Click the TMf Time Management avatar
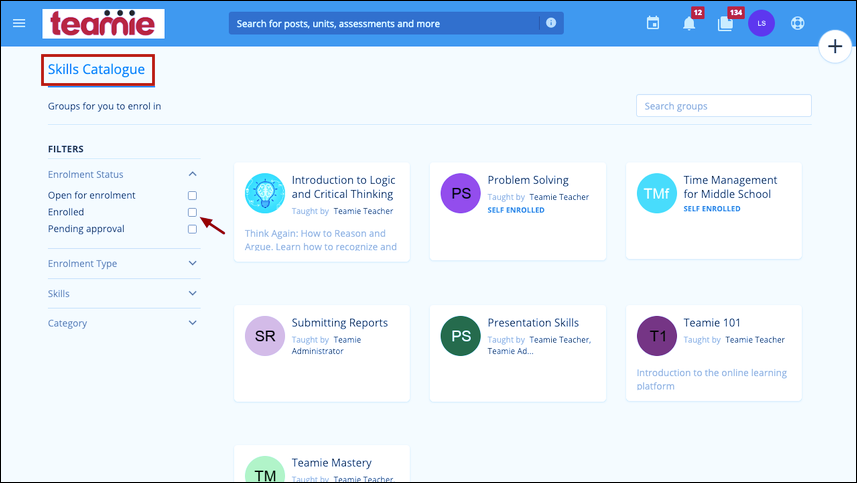 [656, 193]
